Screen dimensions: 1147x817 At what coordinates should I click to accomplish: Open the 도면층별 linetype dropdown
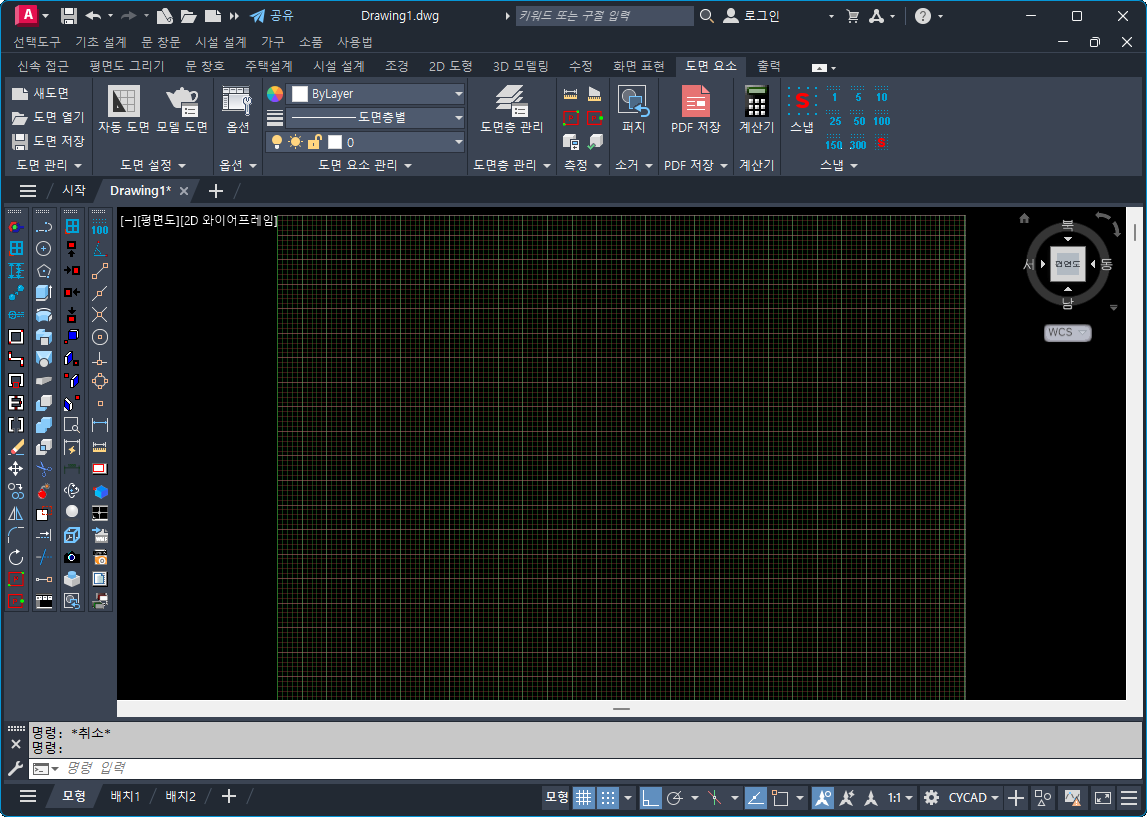[x=377, y=118]
